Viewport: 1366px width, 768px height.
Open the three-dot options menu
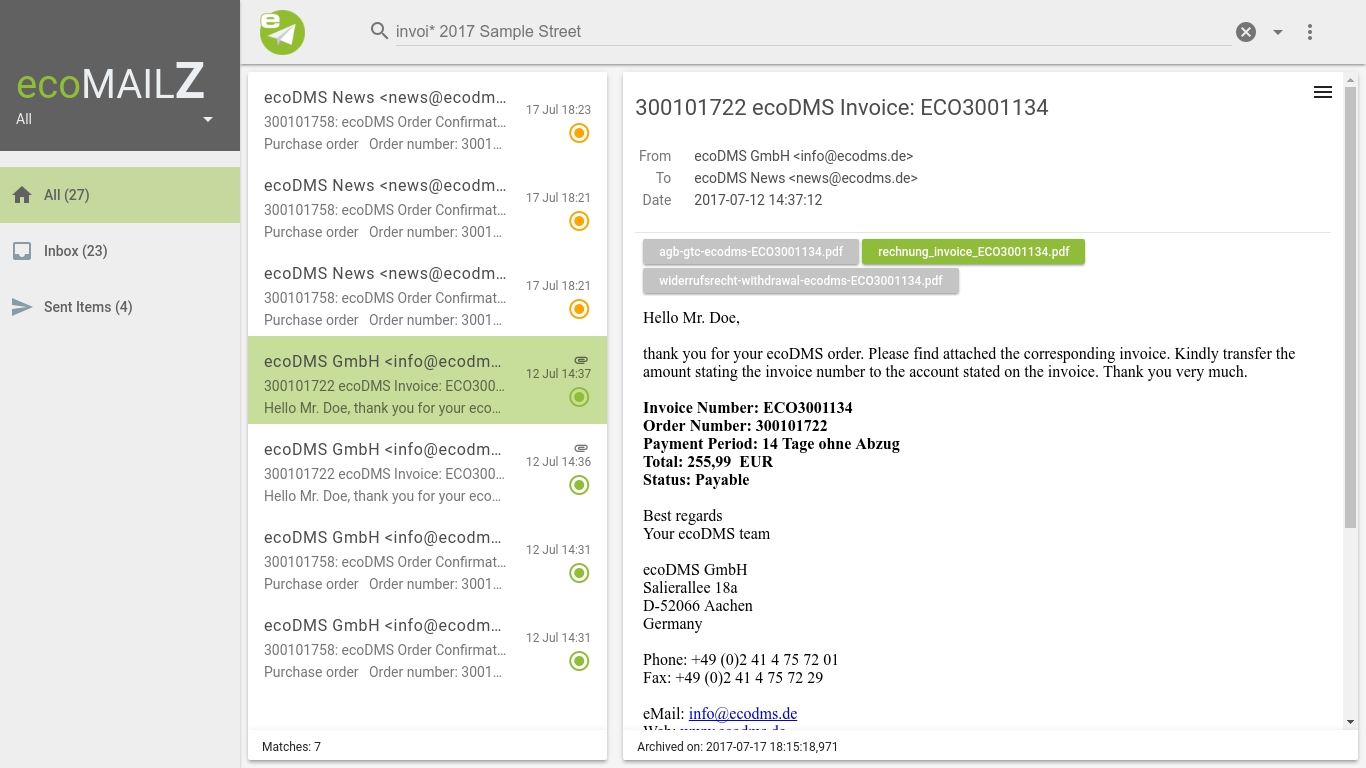1310,32
